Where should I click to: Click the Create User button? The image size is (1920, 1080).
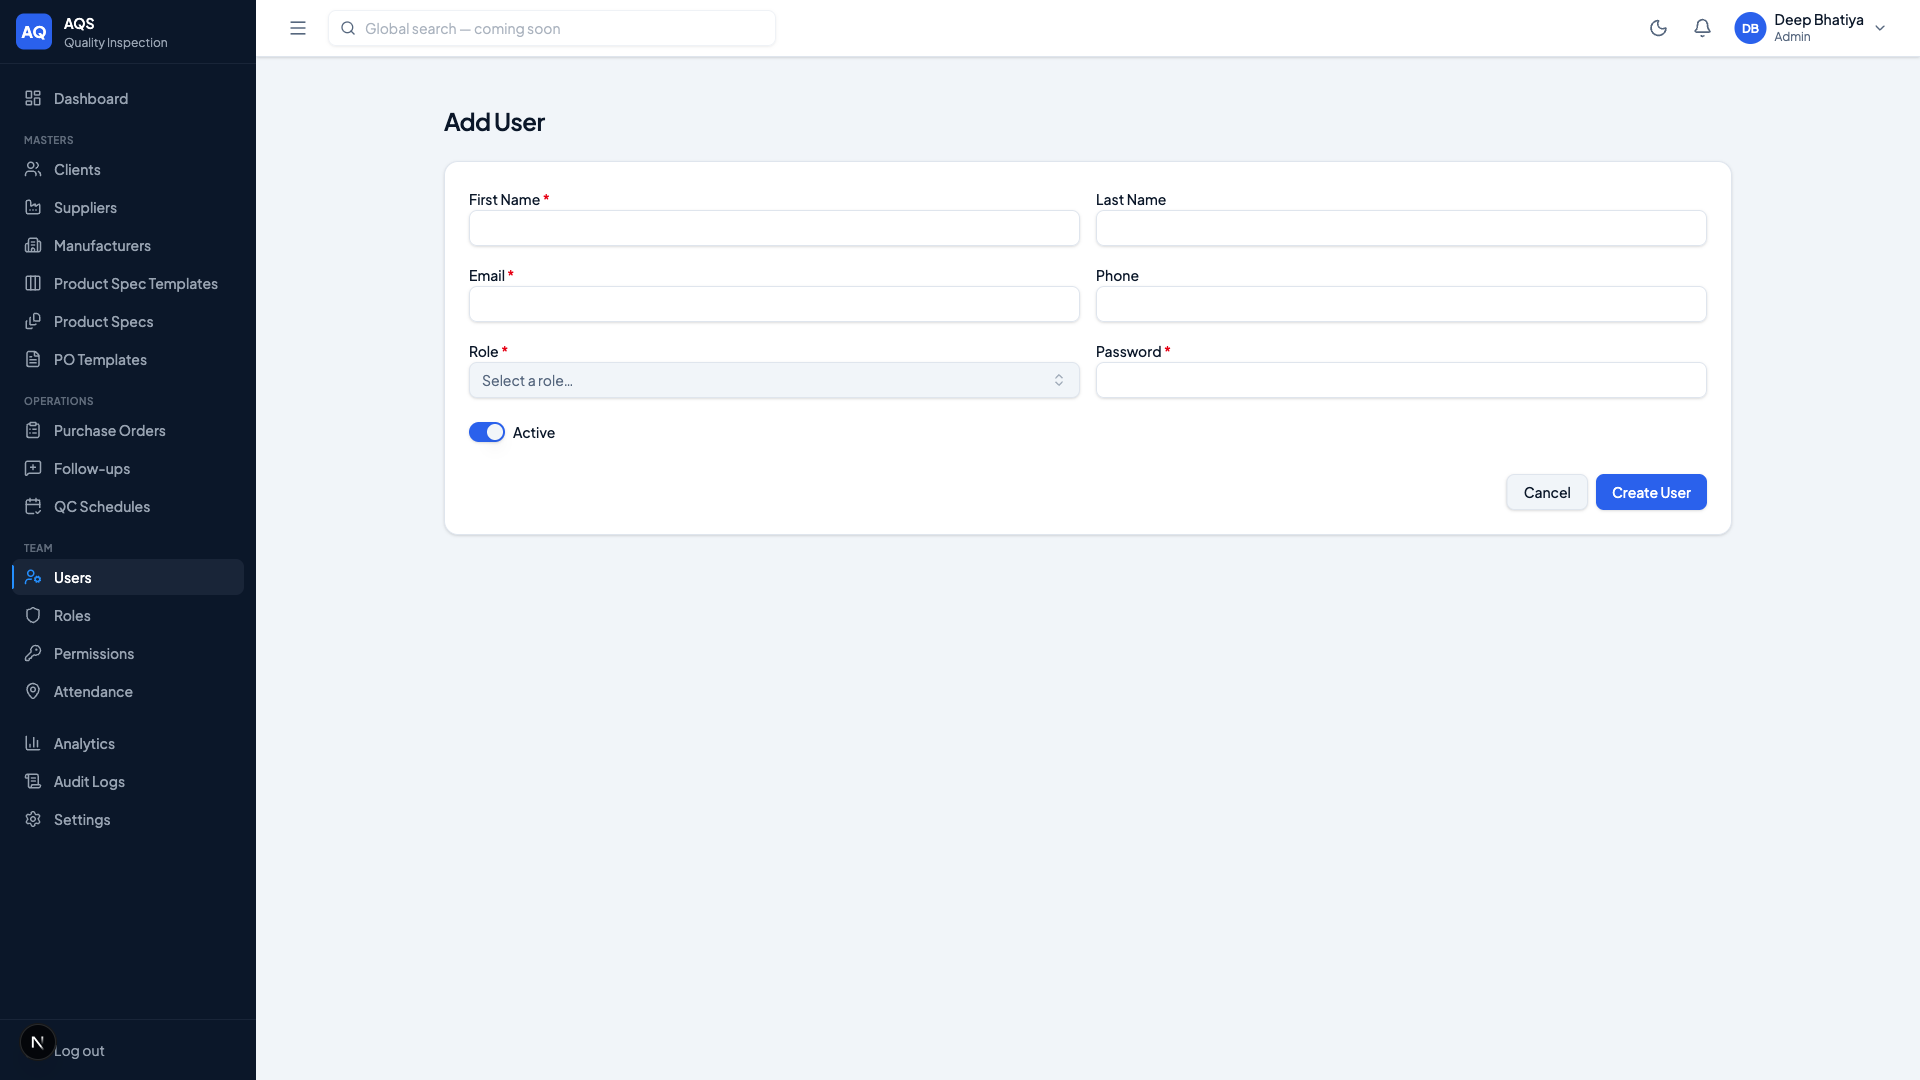click(1651, 492)
